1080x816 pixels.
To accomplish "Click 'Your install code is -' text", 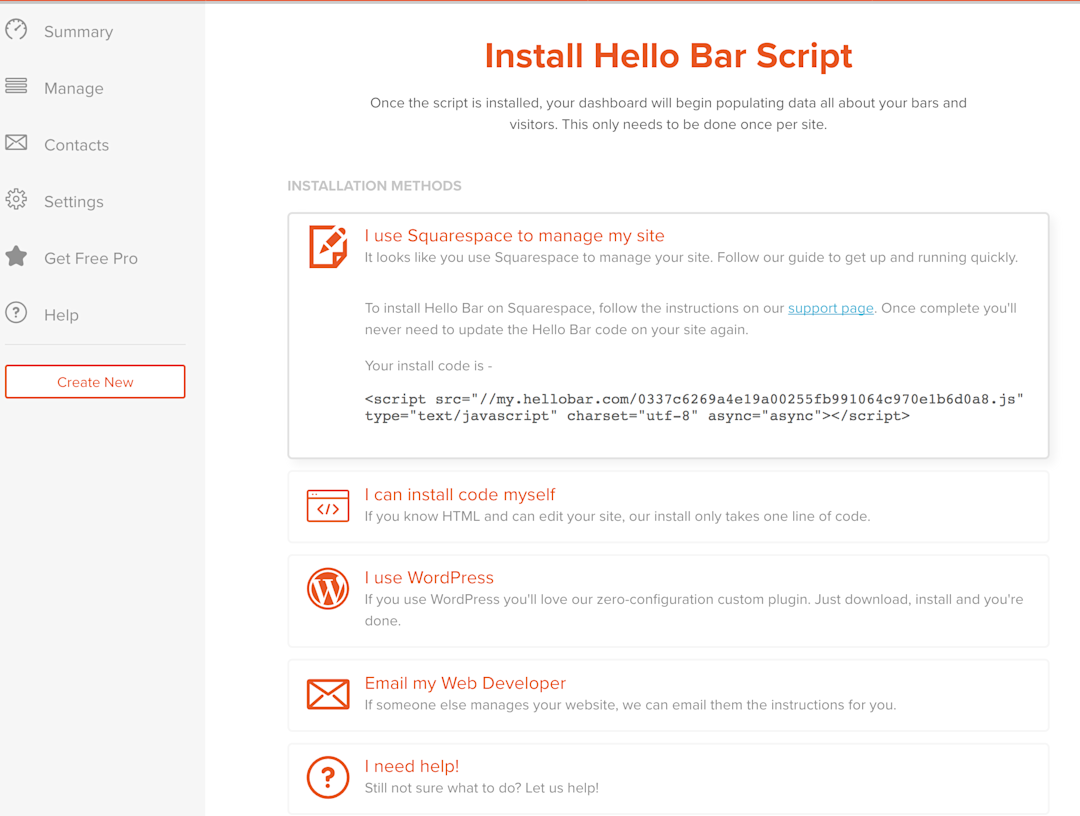I will tap(428, 366).
